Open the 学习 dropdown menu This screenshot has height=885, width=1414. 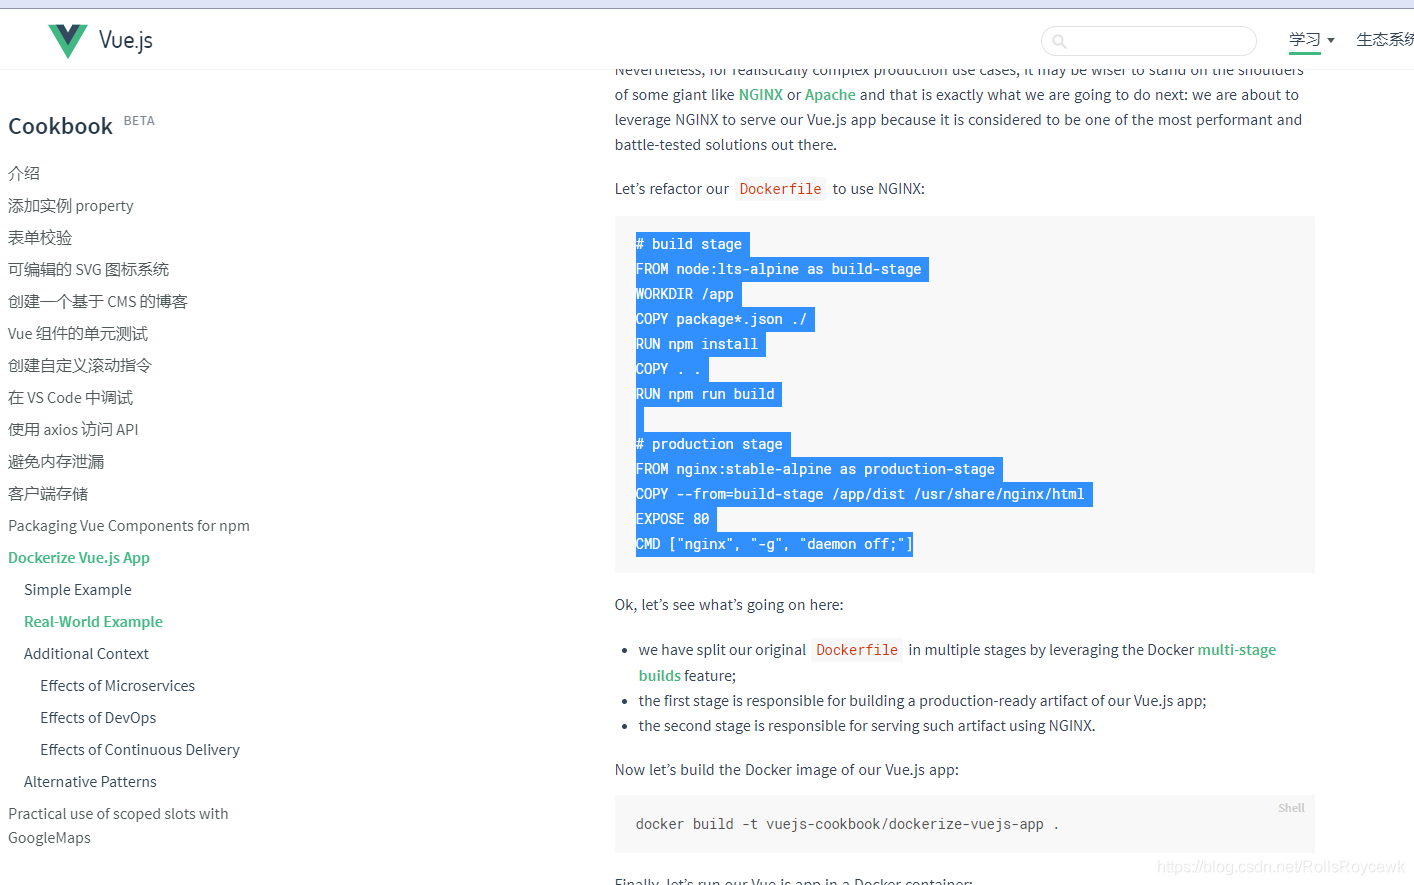(1311, 40)
